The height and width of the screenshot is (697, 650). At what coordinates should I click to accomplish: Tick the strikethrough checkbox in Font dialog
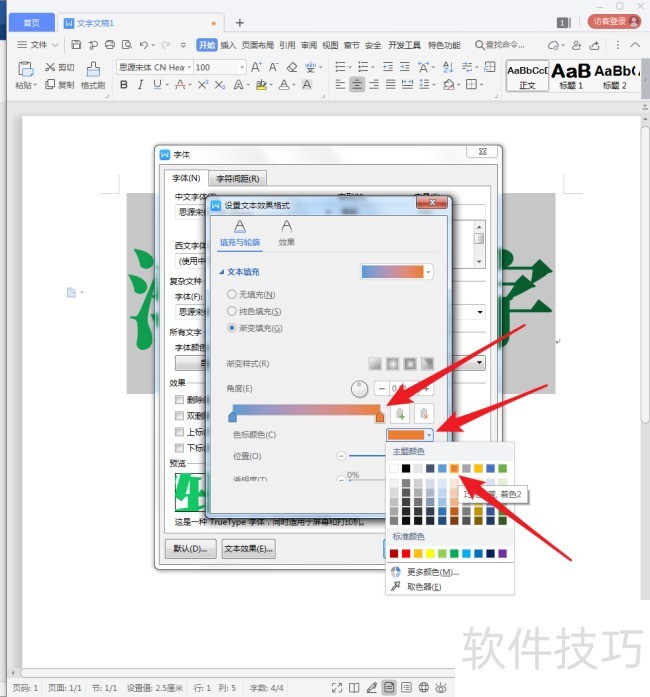[179, 400]
